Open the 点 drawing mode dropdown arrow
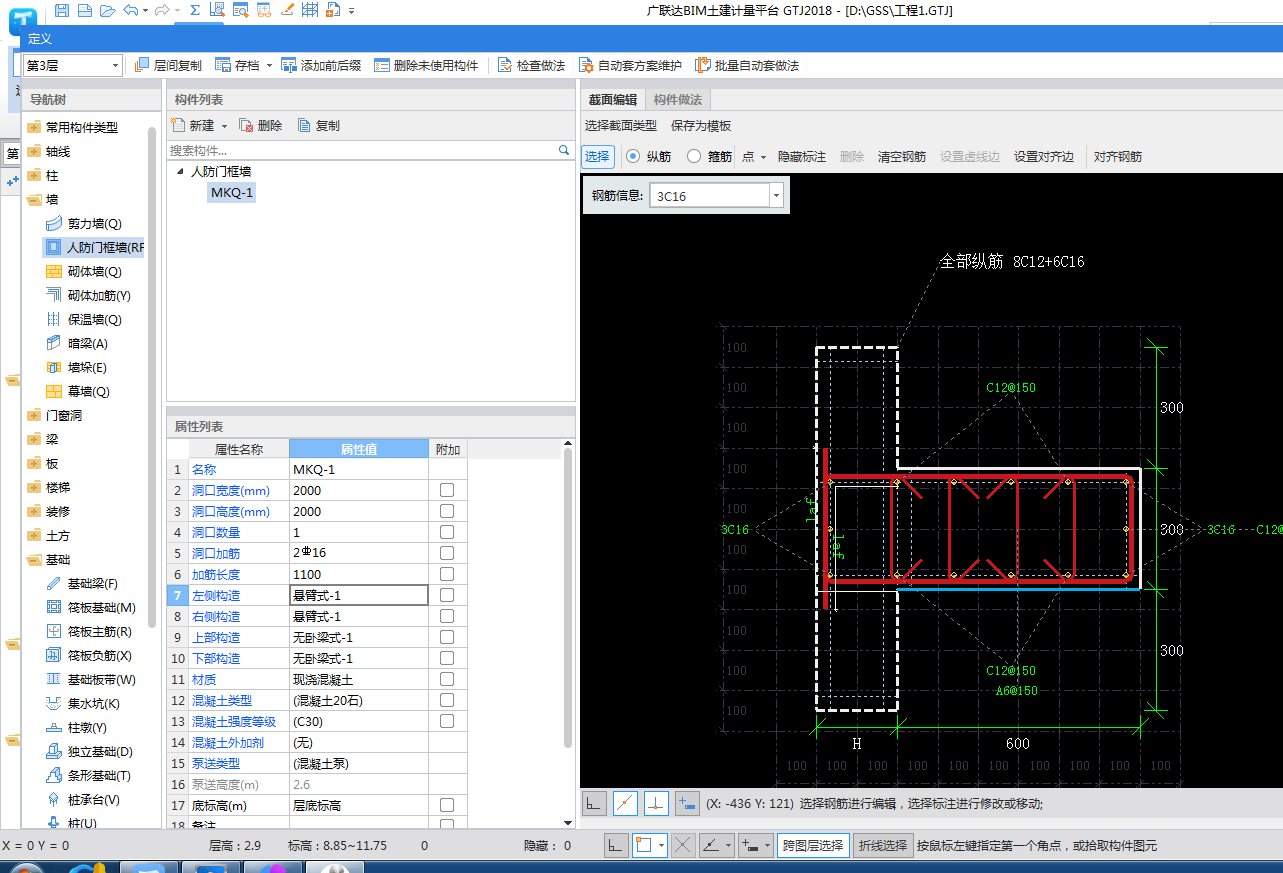This screenshot has height=873, width=1283. point(763,157)
